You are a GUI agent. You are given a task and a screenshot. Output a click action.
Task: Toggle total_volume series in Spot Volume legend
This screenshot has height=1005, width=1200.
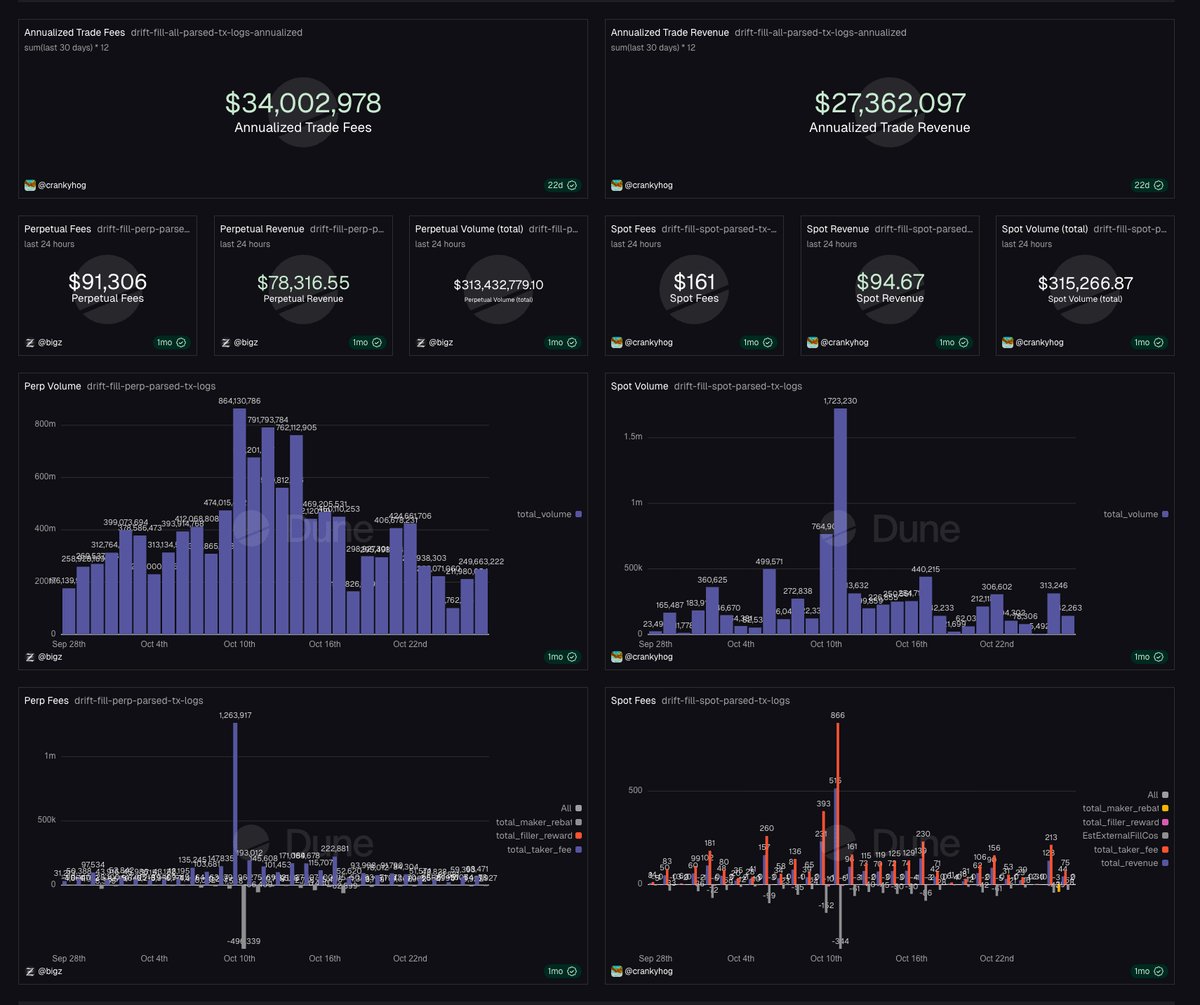click(1135, 514)
